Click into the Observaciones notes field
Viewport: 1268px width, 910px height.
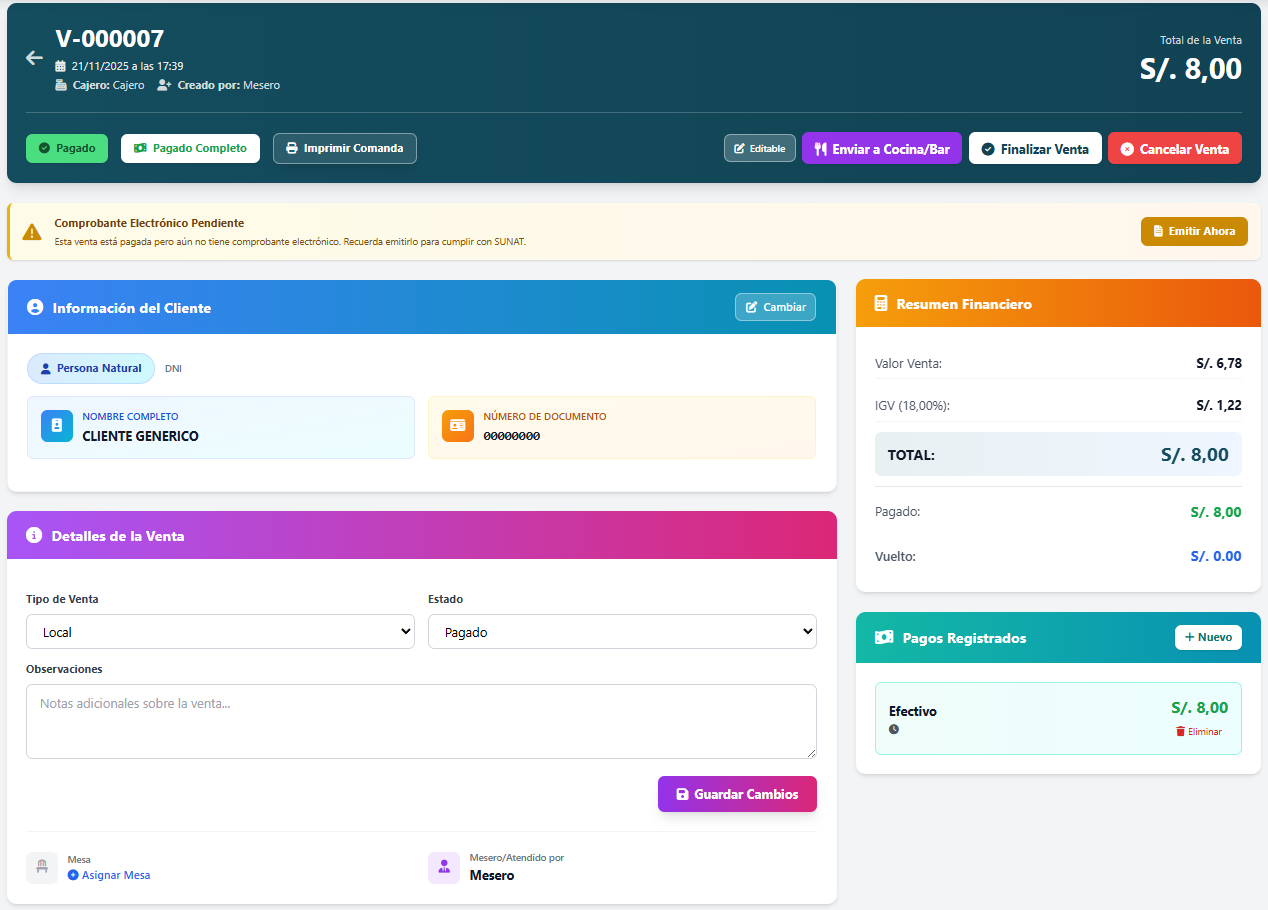tap(421, 721)
